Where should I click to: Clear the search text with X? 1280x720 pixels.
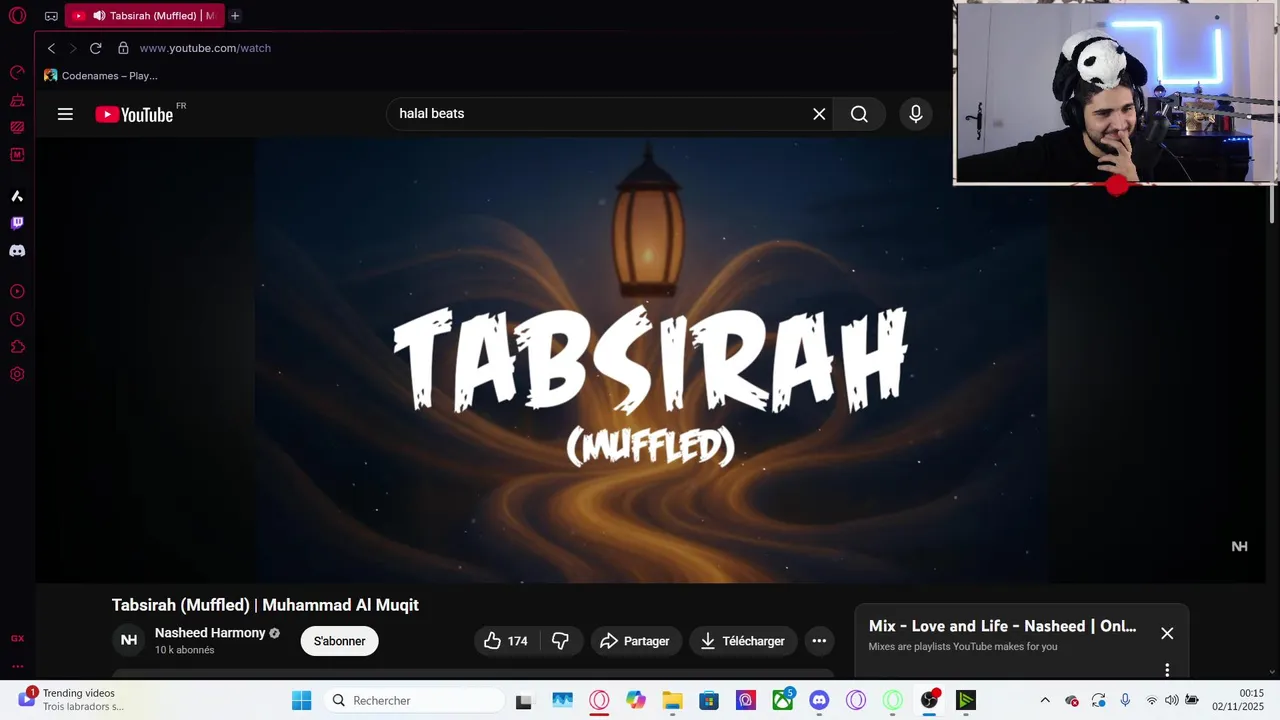tap(819, 114)
